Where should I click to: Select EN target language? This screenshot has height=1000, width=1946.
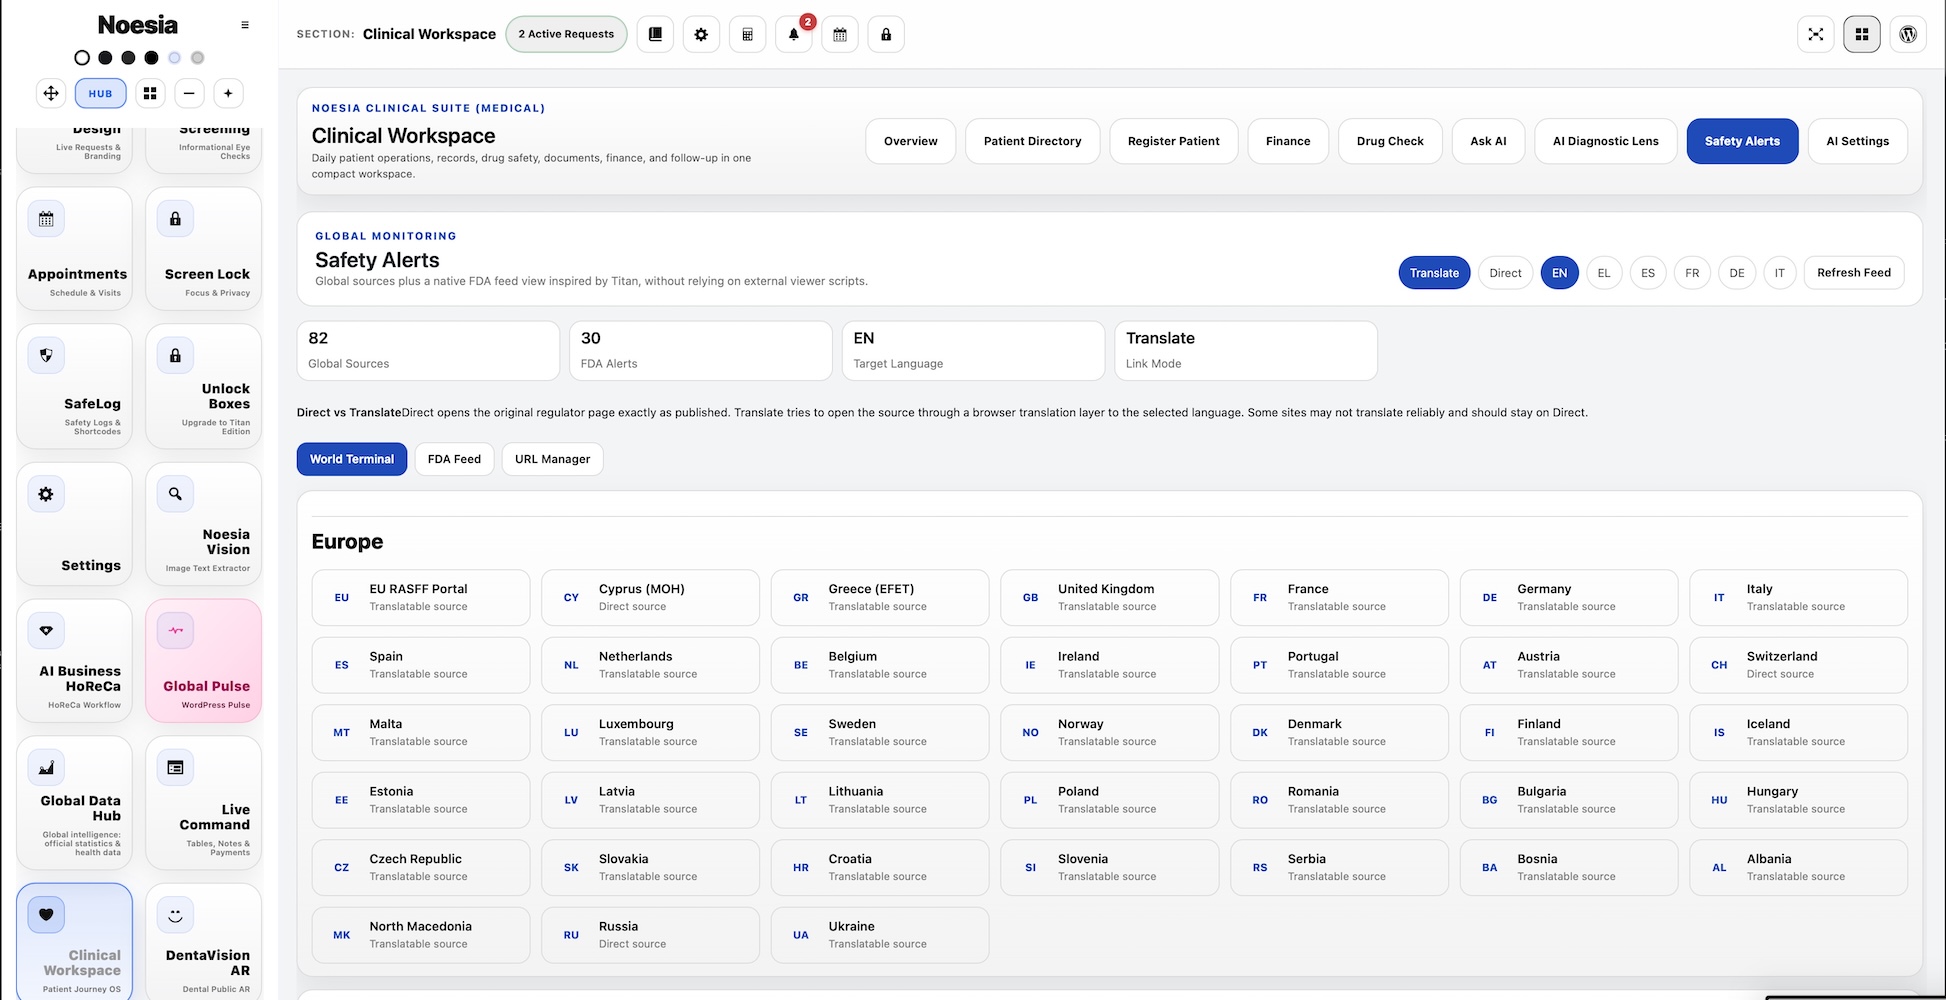[x=1560, y=273]
